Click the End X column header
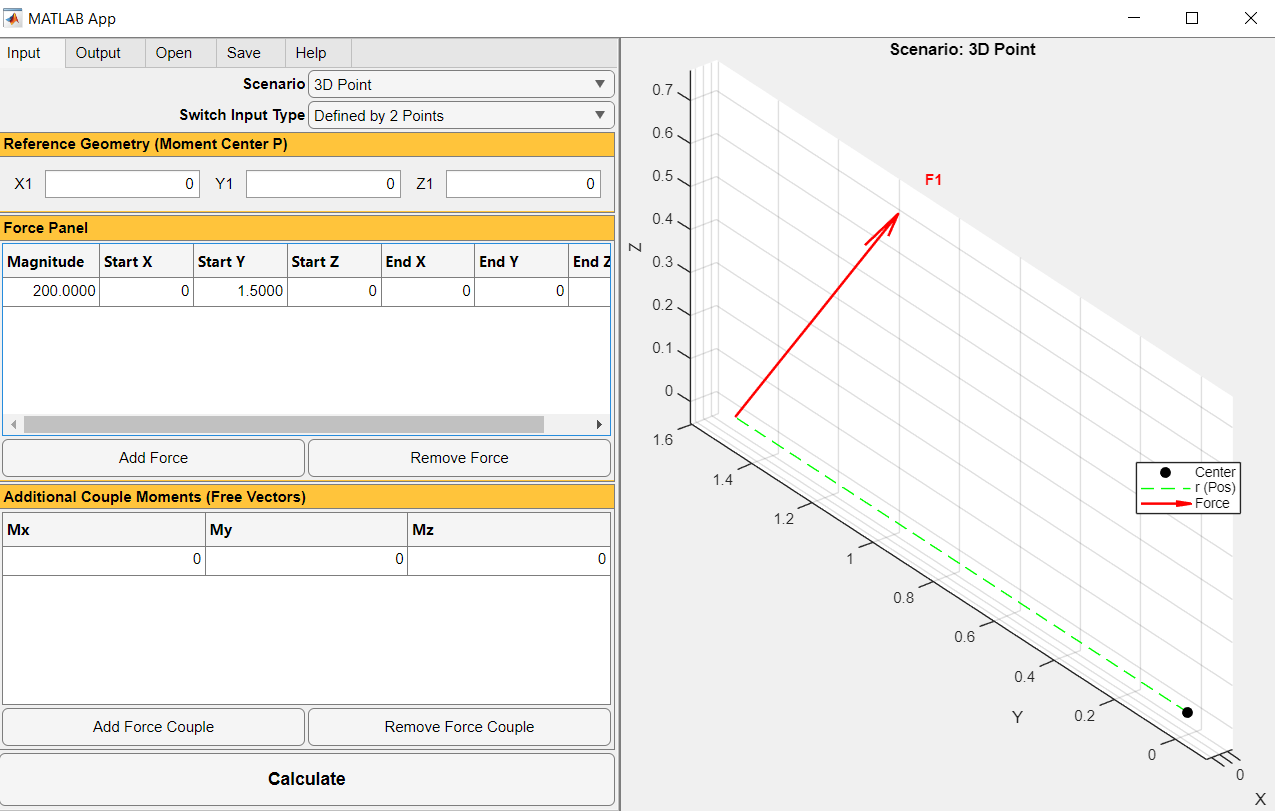This screenshot has width=1275, height=811. [428, 261]
